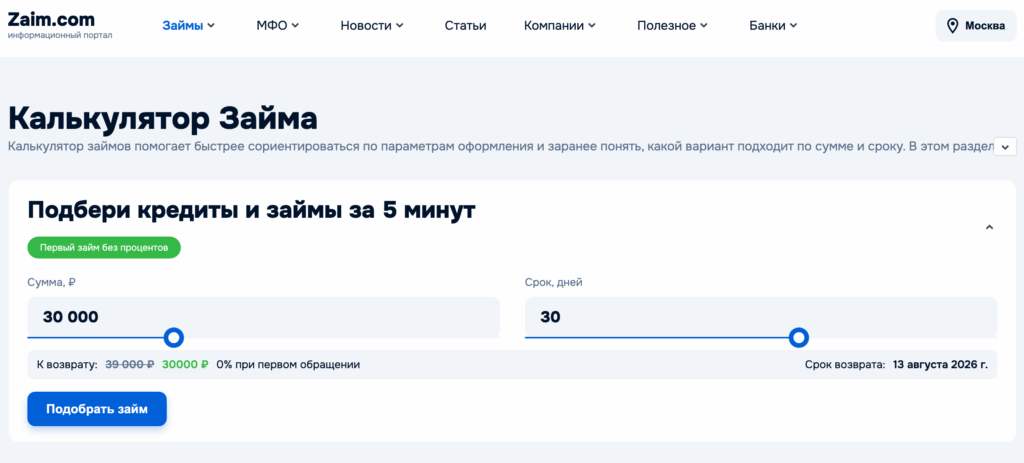Viewport: 1024px width, 463px height.
Task: Click the crossed-out 39 000 ₽ amount
Action: click(x=129, y=364)
